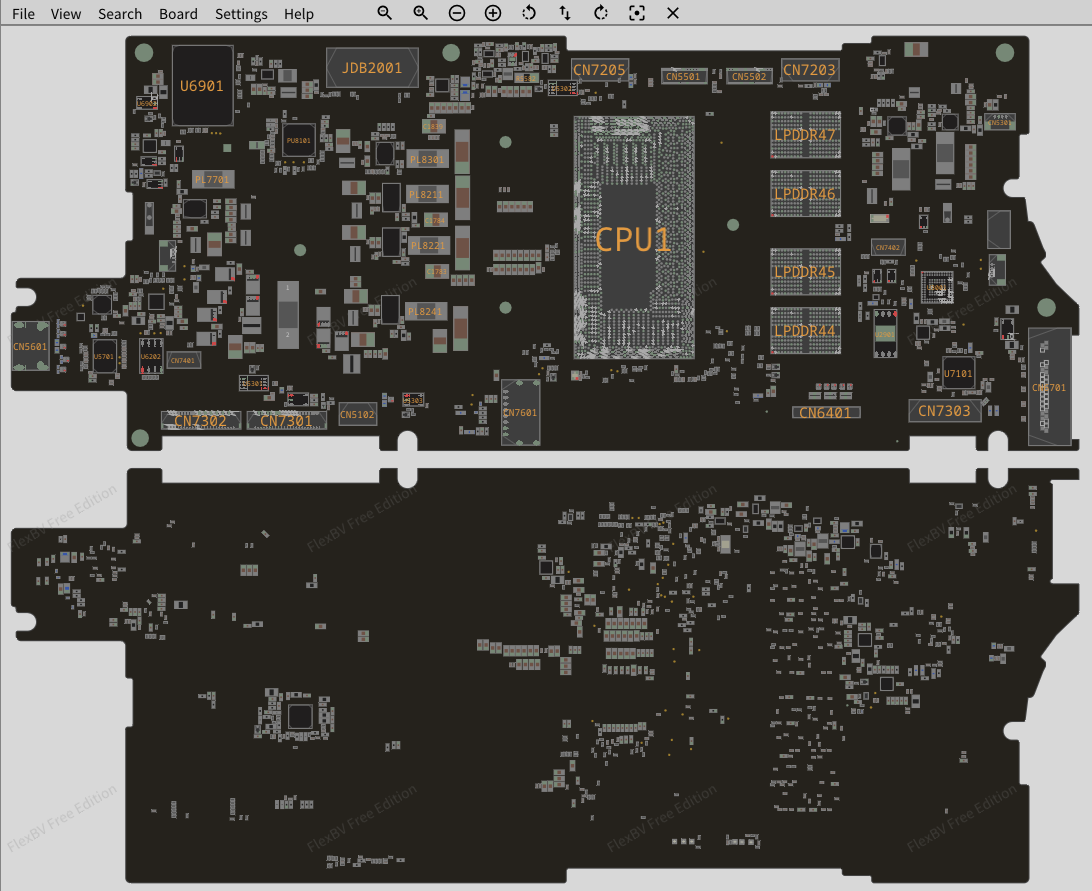Screen dimensions: 1092x891
Task: Open the Help menu
Action: [x=298, y=14]
